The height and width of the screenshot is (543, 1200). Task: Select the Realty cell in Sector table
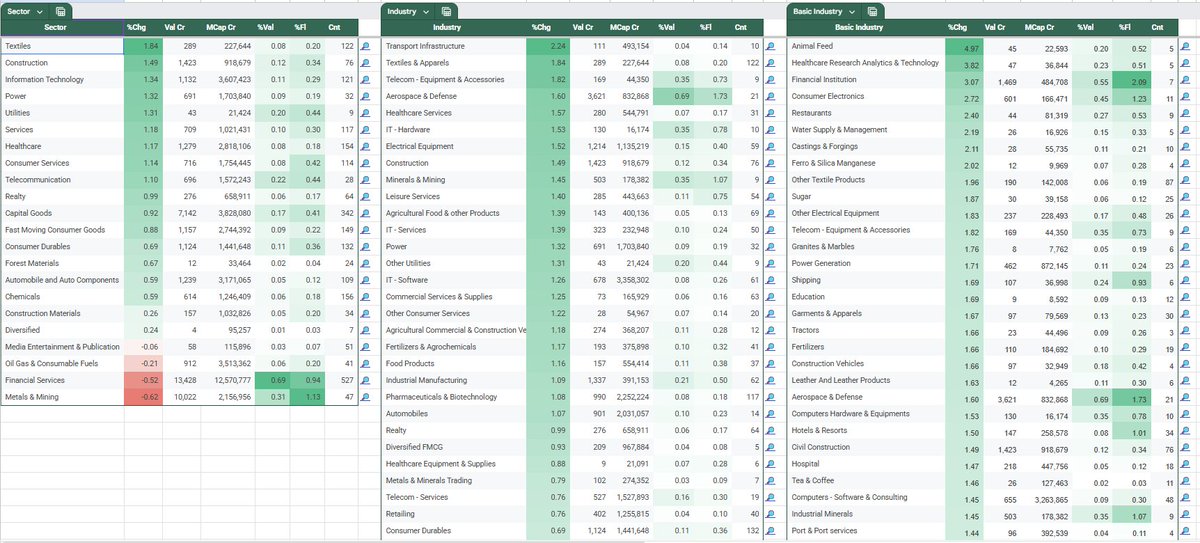point(63,197)
